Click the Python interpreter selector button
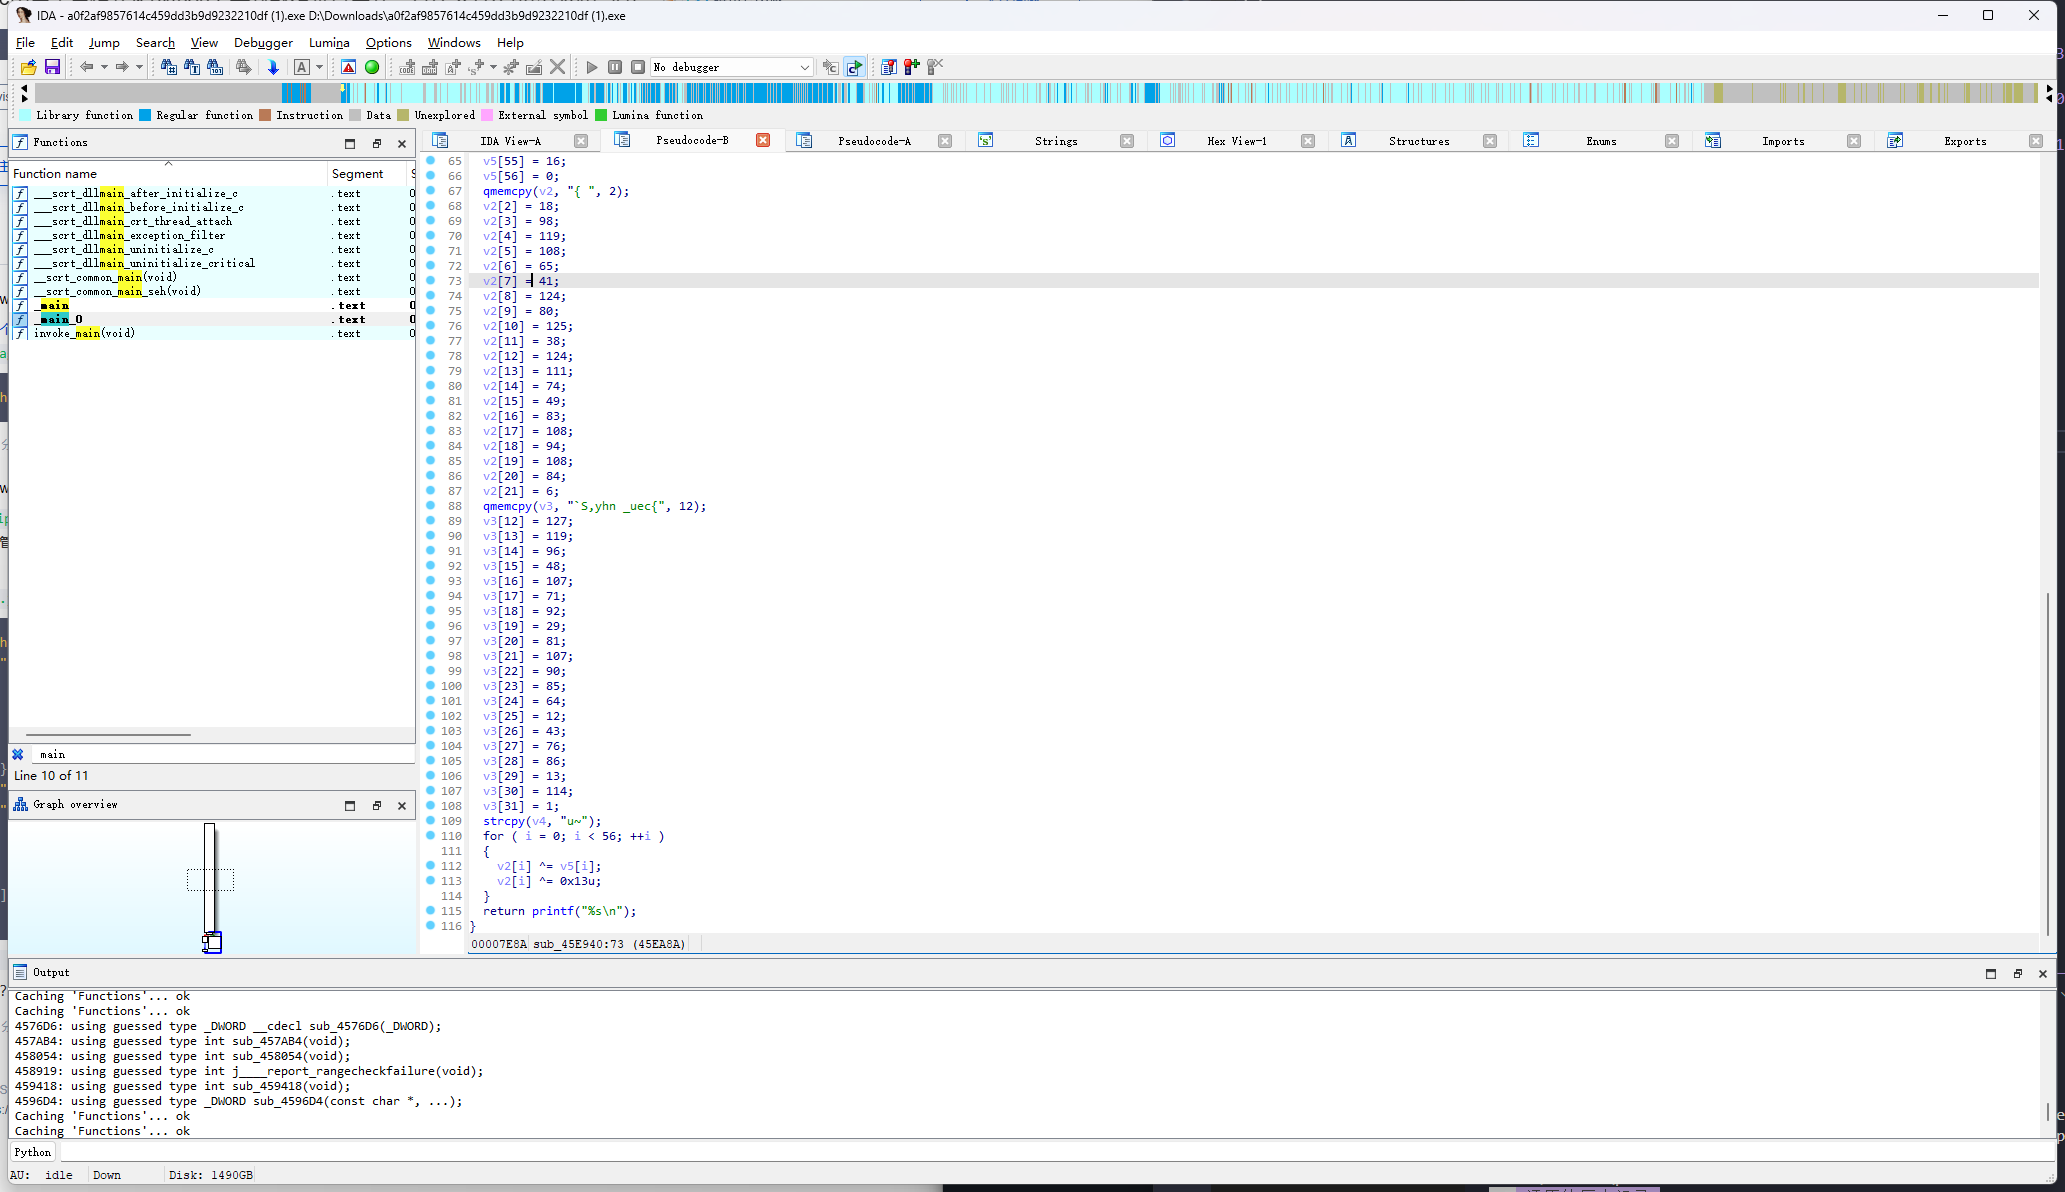 pos(33,1152)
